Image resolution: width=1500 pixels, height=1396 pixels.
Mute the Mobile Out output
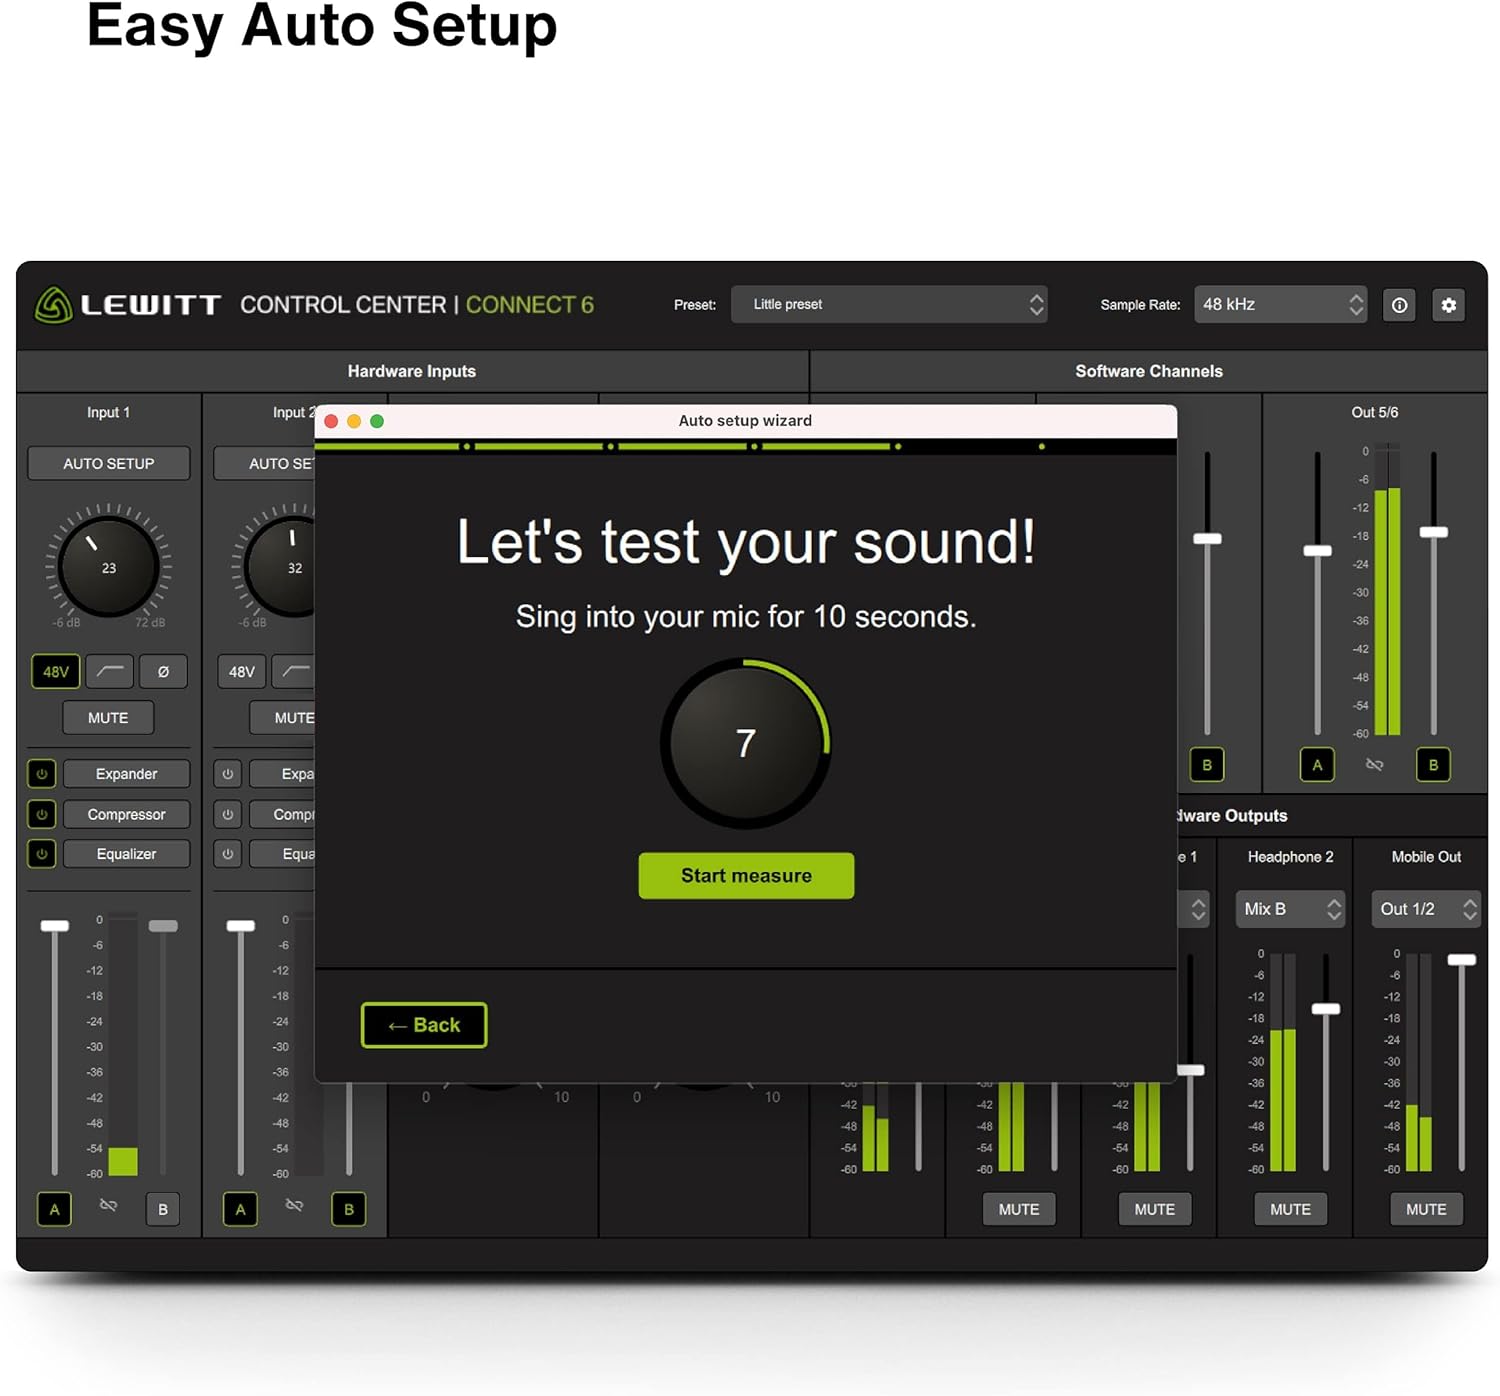pos(1426,1209)
